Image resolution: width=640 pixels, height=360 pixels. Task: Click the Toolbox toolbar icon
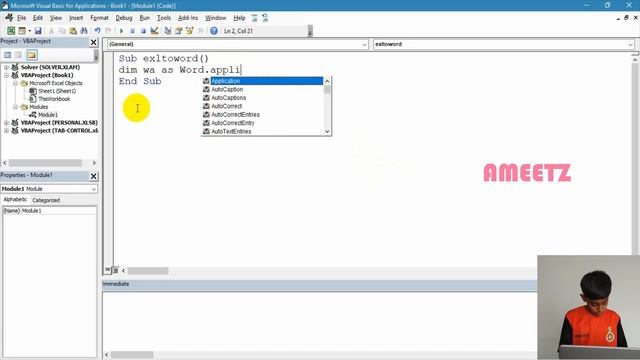[201, 31]
